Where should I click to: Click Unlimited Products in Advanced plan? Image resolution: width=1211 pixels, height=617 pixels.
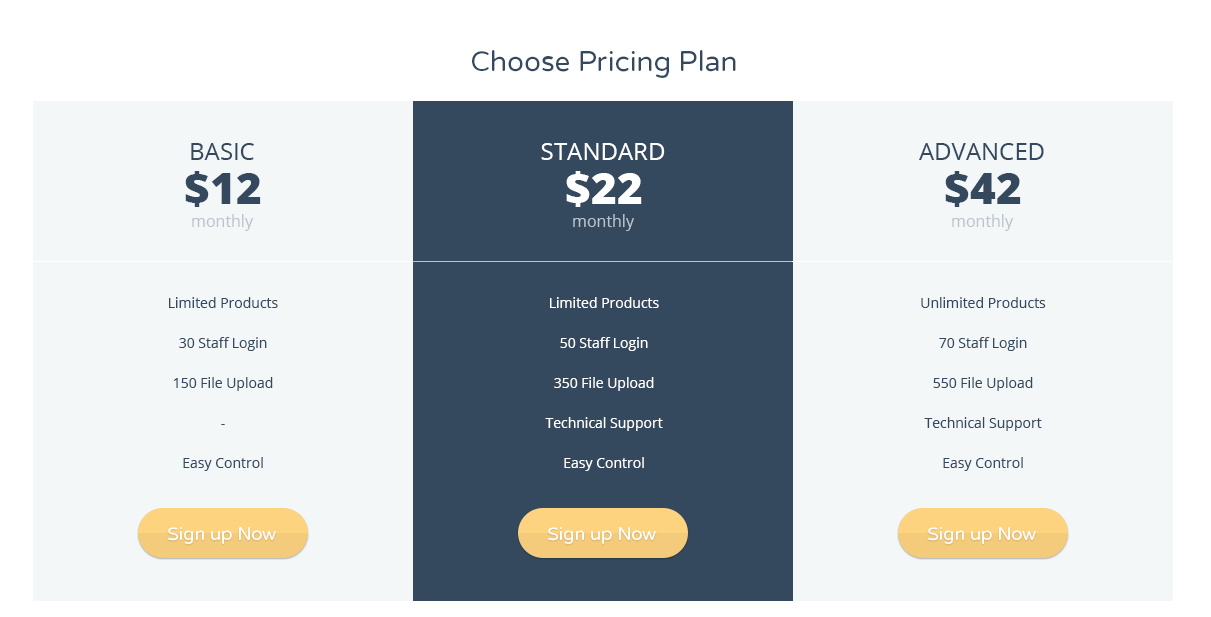click(x=983, y=303)
